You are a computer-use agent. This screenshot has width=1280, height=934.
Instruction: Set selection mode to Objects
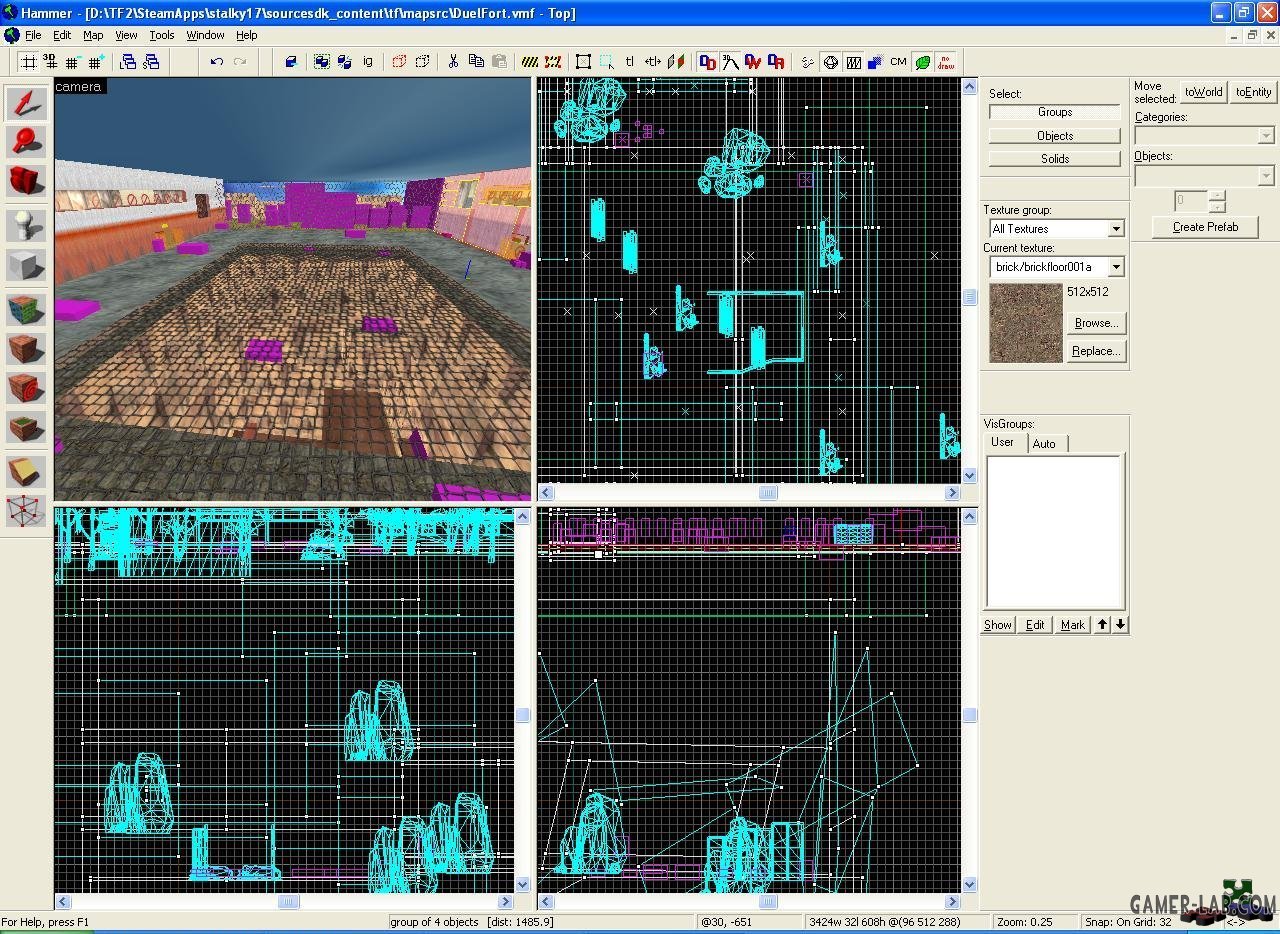(1055, 135)
